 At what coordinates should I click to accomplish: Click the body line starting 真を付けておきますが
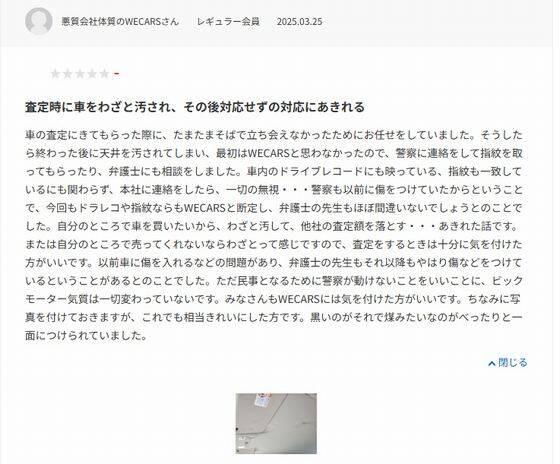(274, 317)
